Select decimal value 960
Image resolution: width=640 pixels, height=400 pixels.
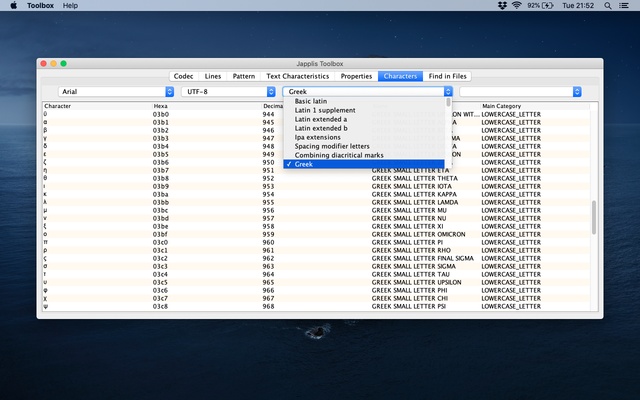(269, 242)
